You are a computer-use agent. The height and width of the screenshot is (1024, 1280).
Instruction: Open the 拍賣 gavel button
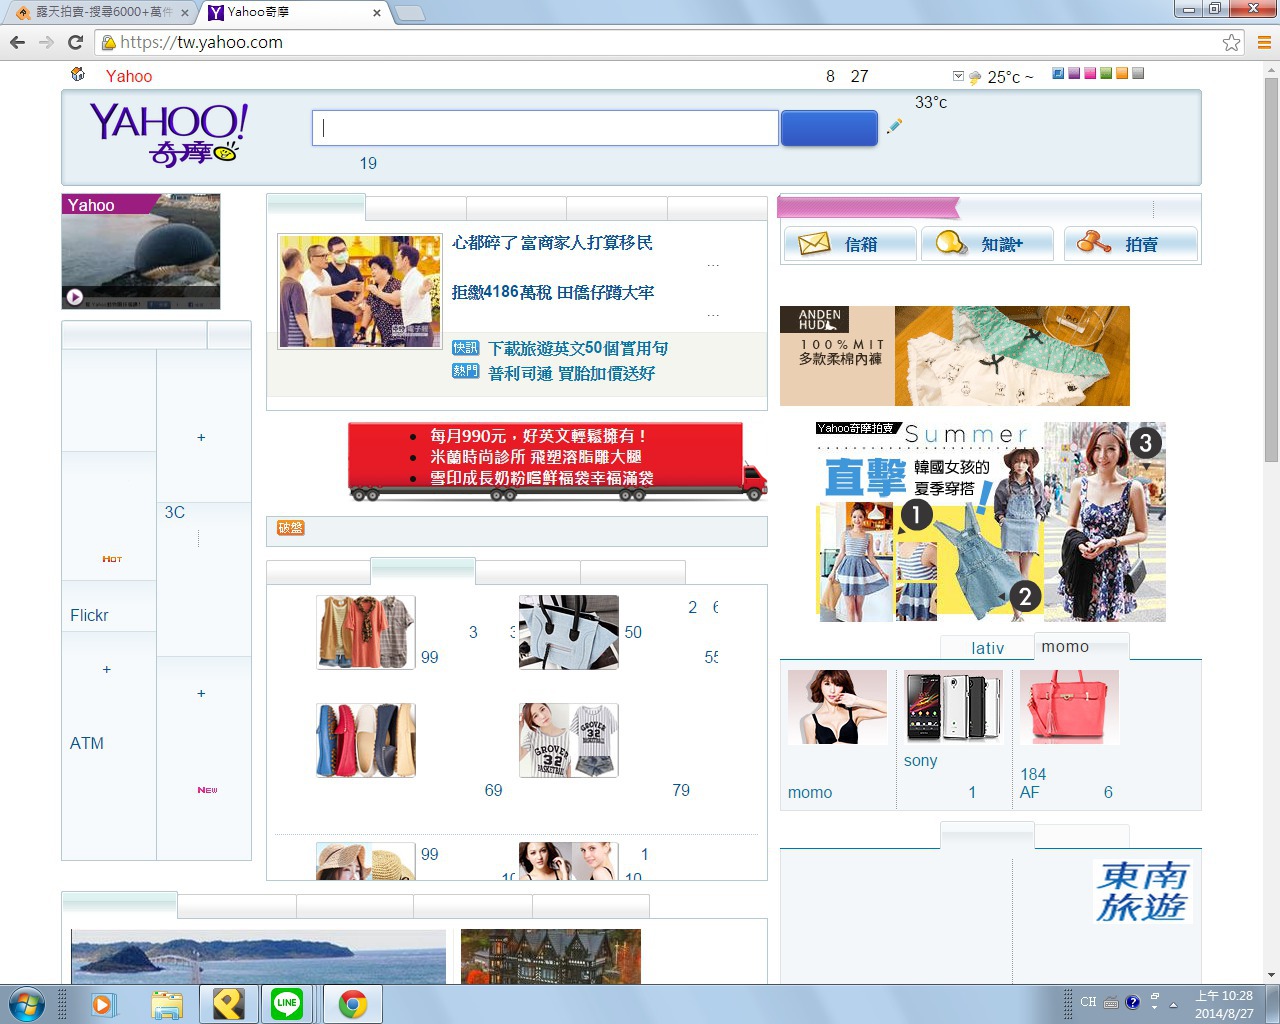click(x=1130, y=243)
